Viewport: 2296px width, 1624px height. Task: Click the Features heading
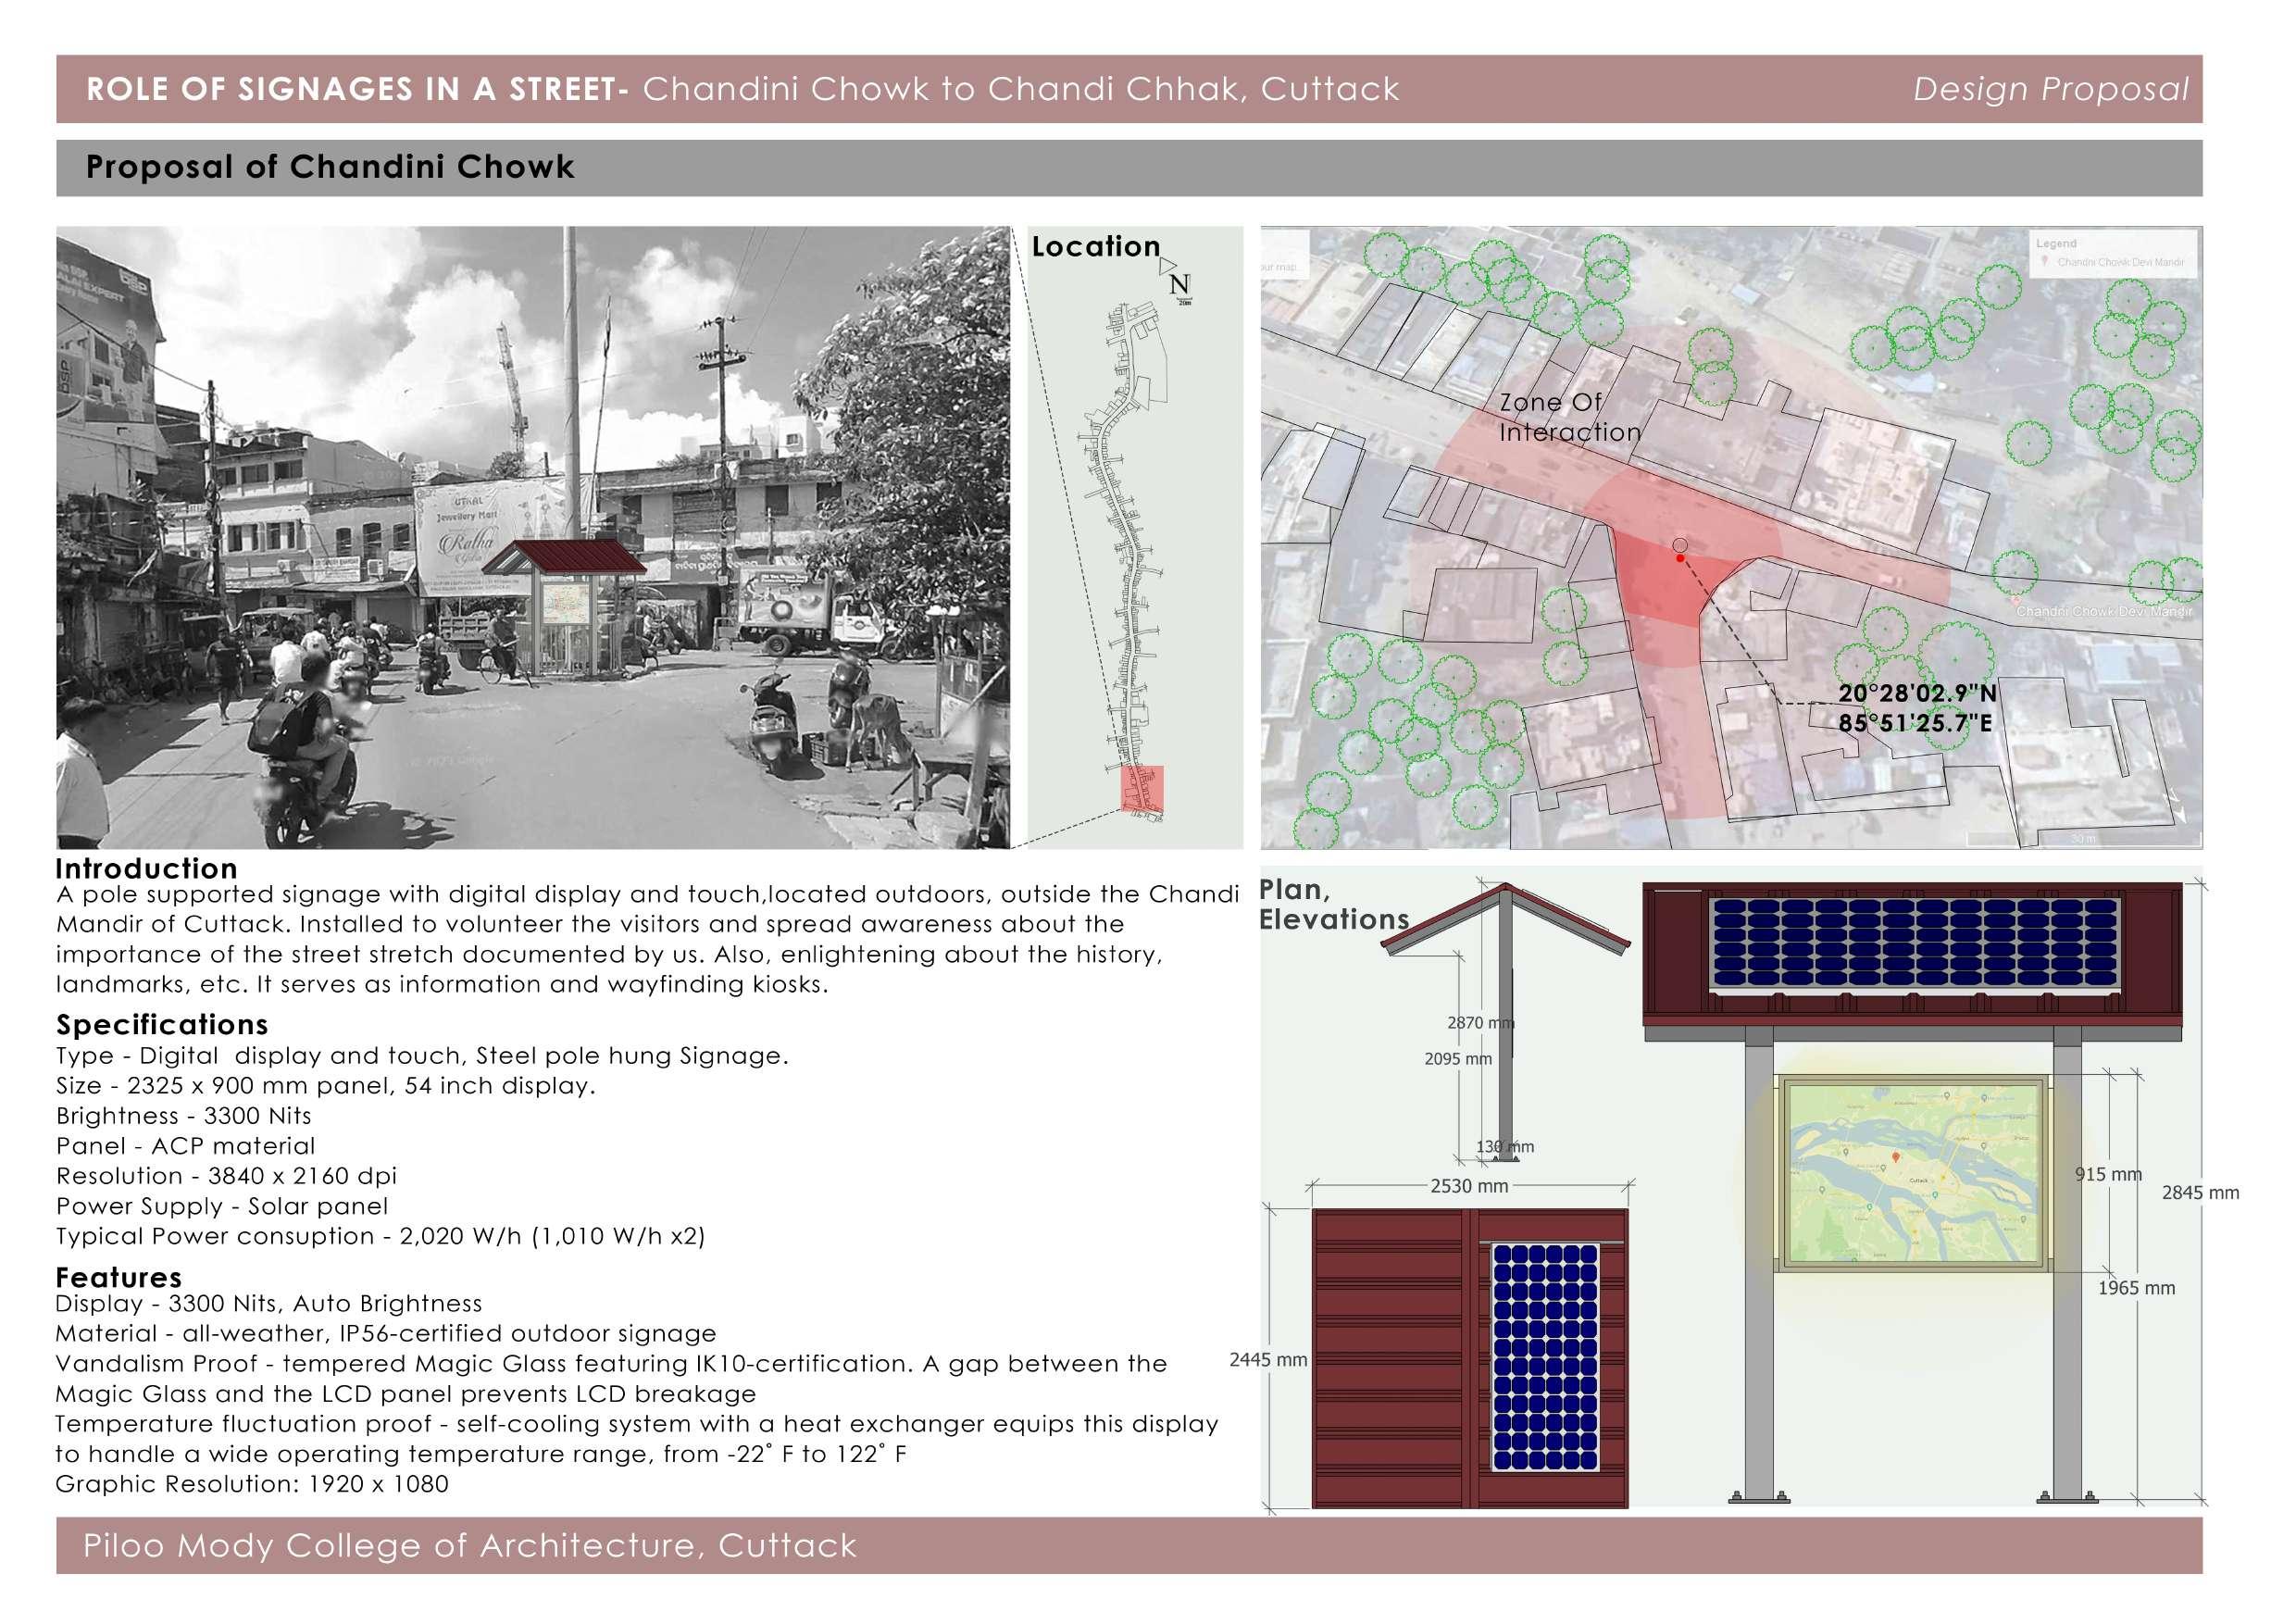click(x=118, y=1277)
